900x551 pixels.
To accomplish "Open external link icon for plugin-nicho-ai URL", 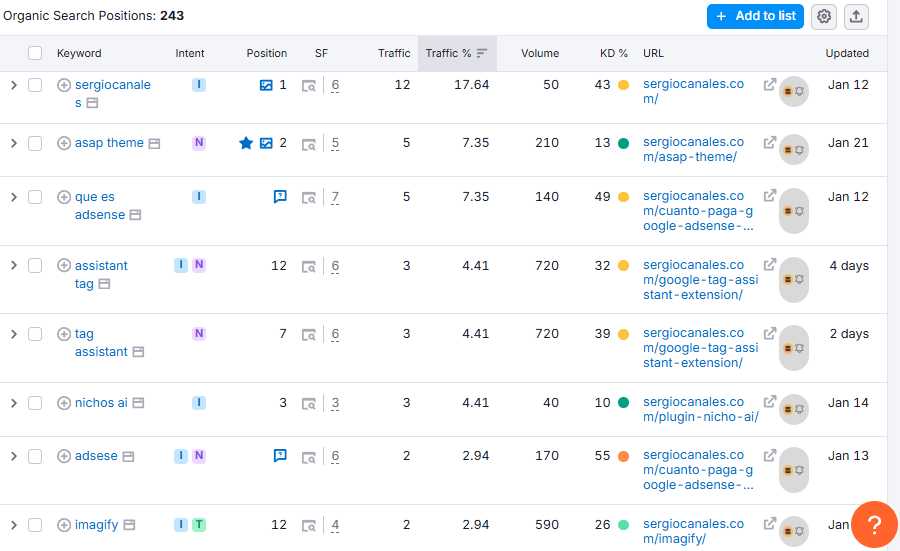I will tap(770, 401).
